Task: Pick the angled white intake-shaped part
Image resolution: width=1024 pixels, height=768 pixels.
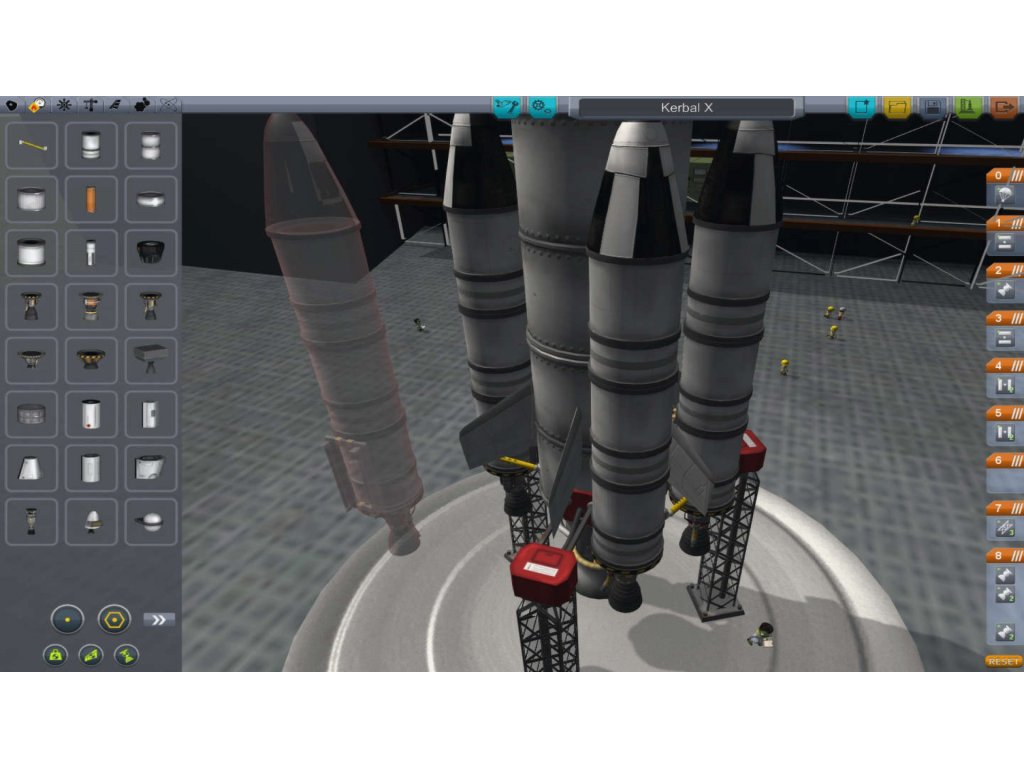Action: point(150,468)
